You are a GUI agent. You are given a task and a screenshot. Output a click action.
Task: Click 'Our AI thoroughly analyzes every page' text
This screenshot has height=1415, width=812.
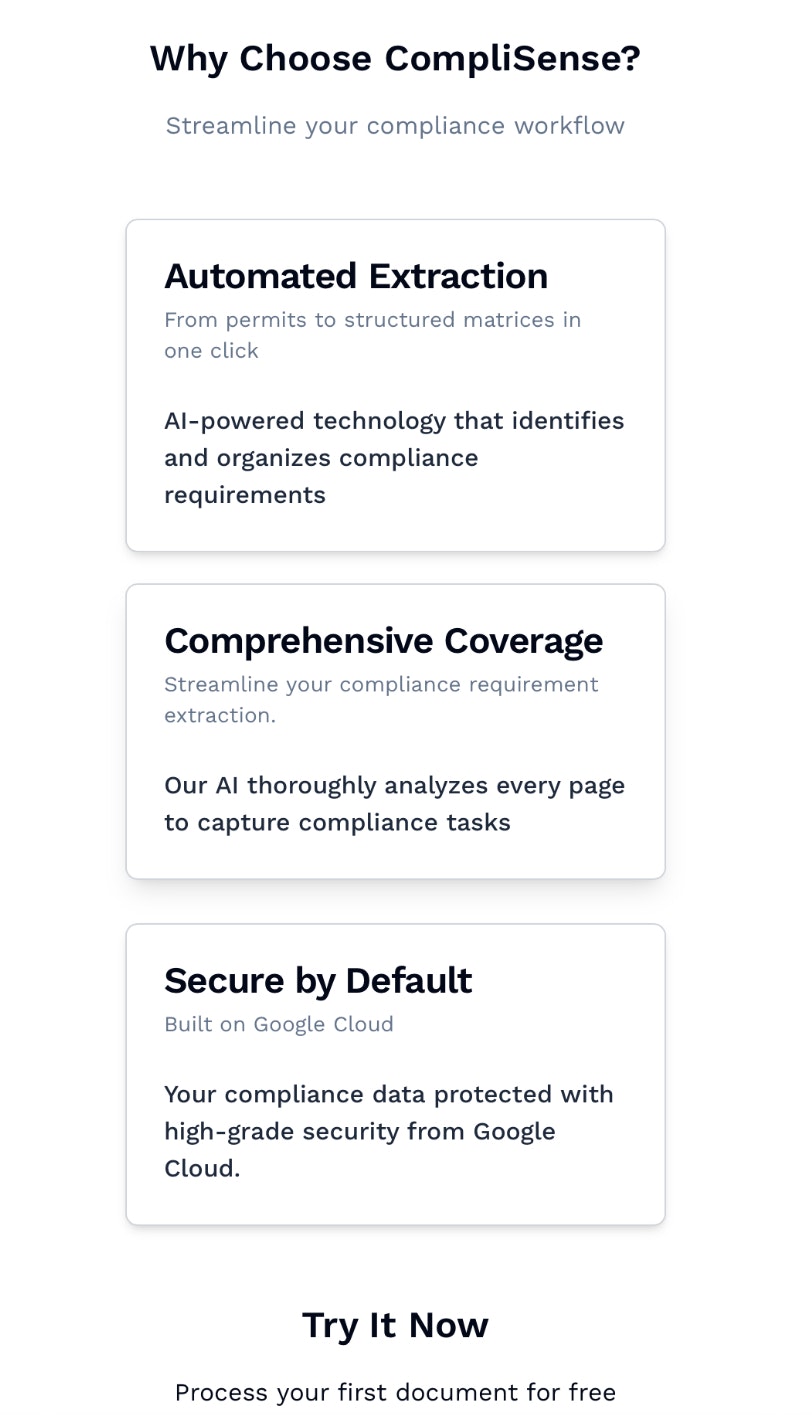click(394, 785)
